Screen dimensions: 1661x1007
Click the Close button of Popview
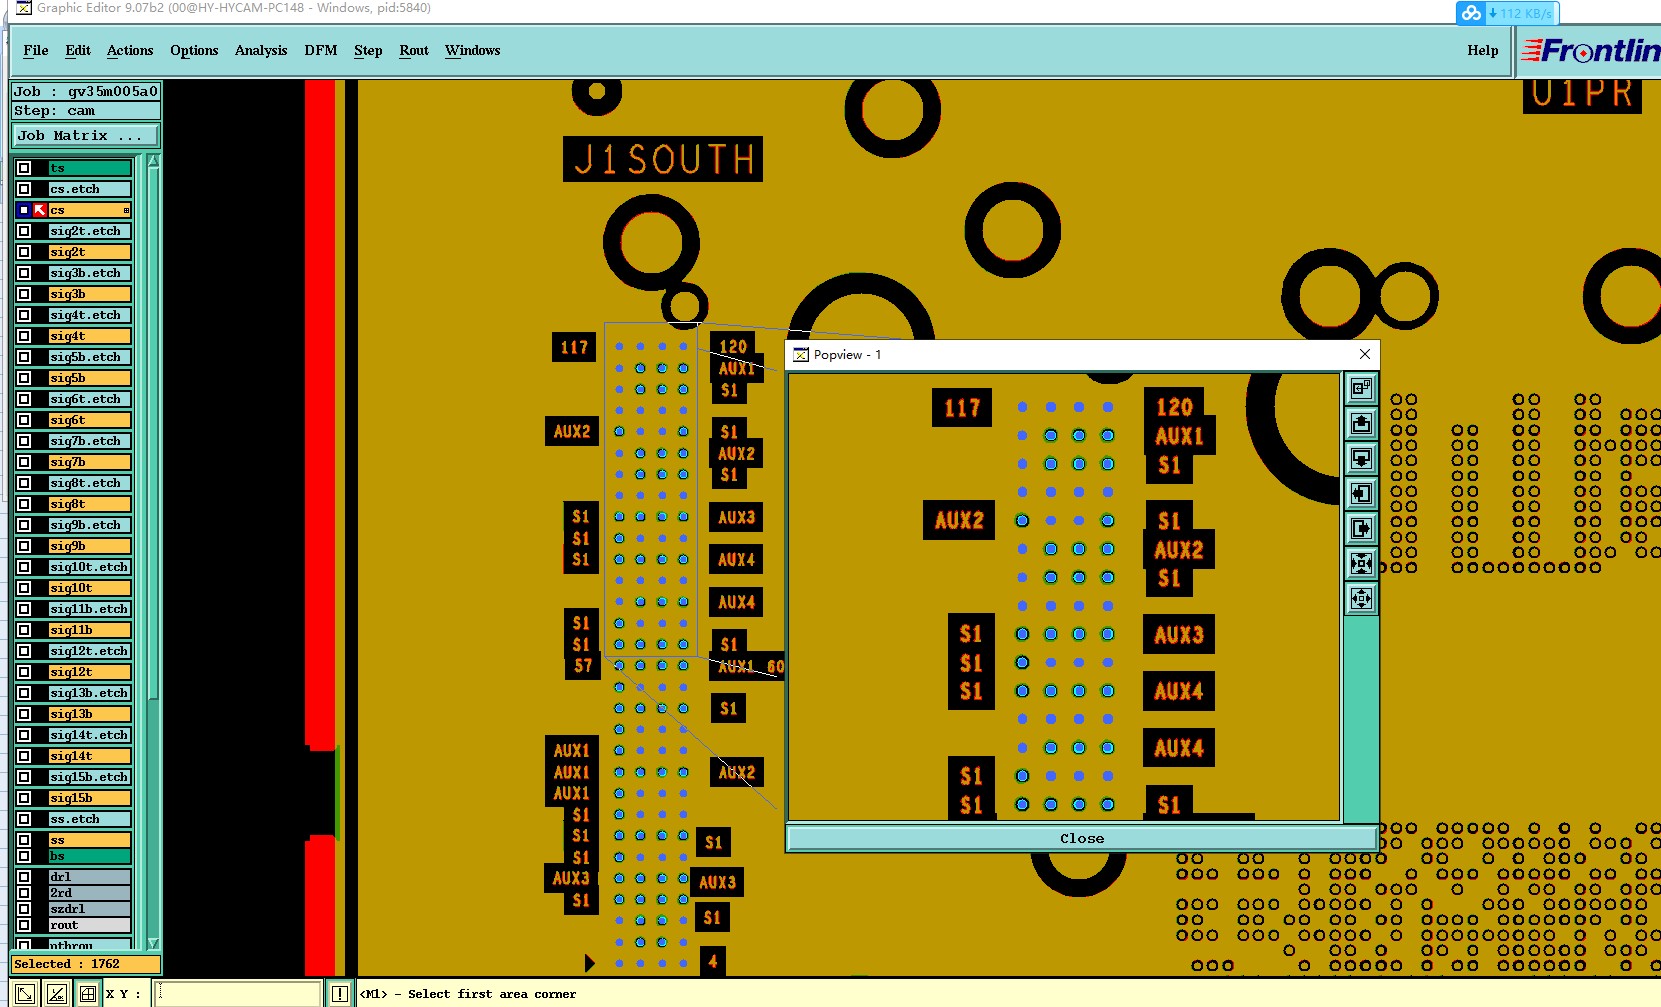click(1082, 838)
